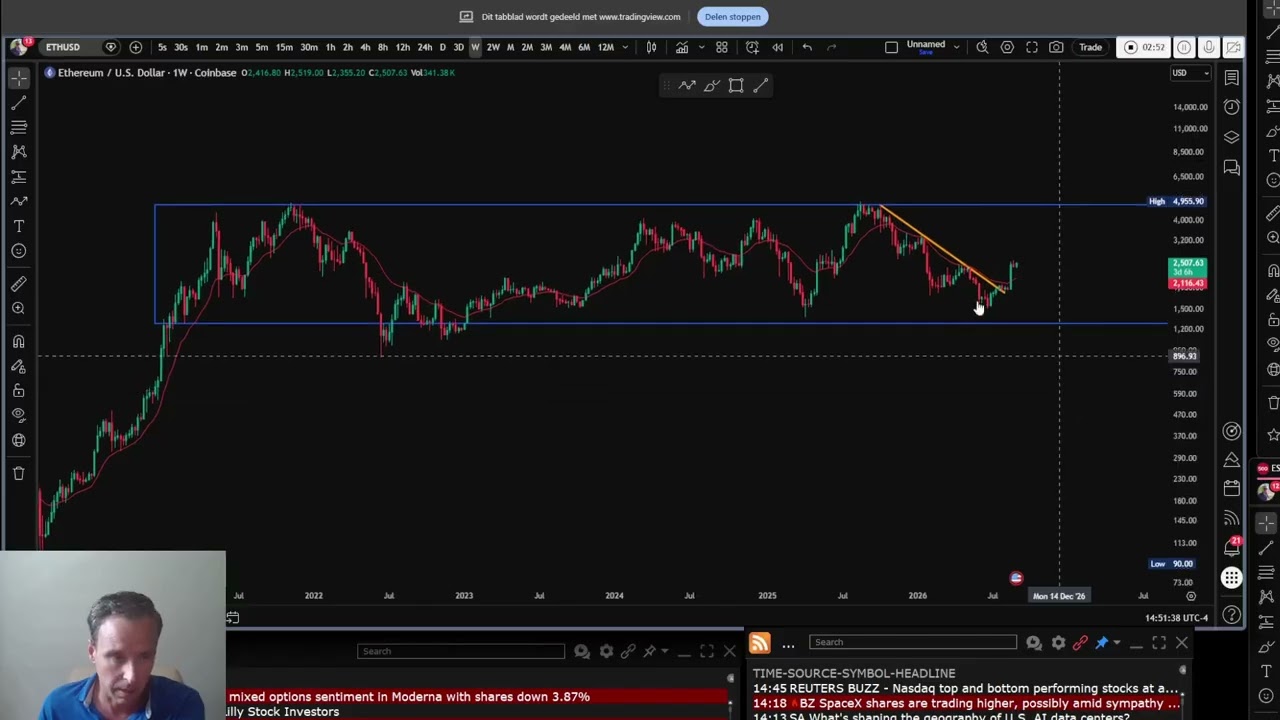Screen dimensions: 1280x720
Task: Expand the Unnamed layout dropdown arrow
Action: pyautogui.click(x=956, y=47)
